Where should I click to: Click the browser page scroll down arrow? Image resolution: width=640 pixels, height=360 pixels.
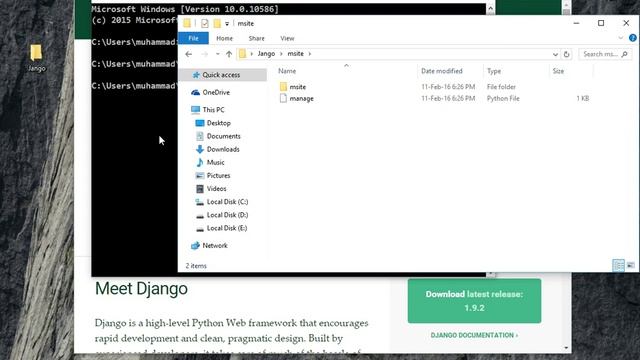click(x=566, y=348)
